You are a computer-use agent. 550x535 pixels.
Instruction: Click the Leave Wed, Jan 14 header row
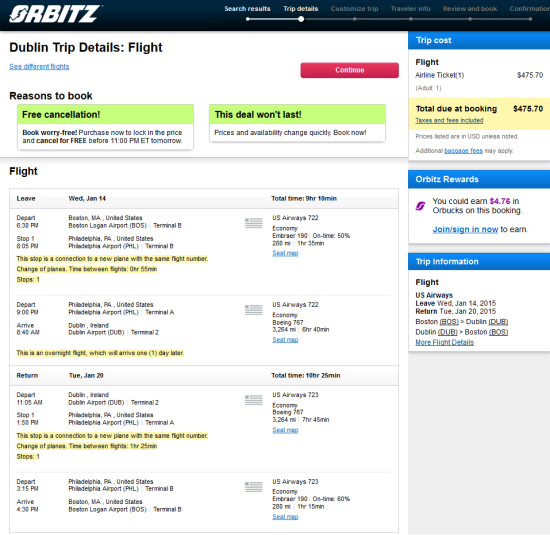pos(204,199)
